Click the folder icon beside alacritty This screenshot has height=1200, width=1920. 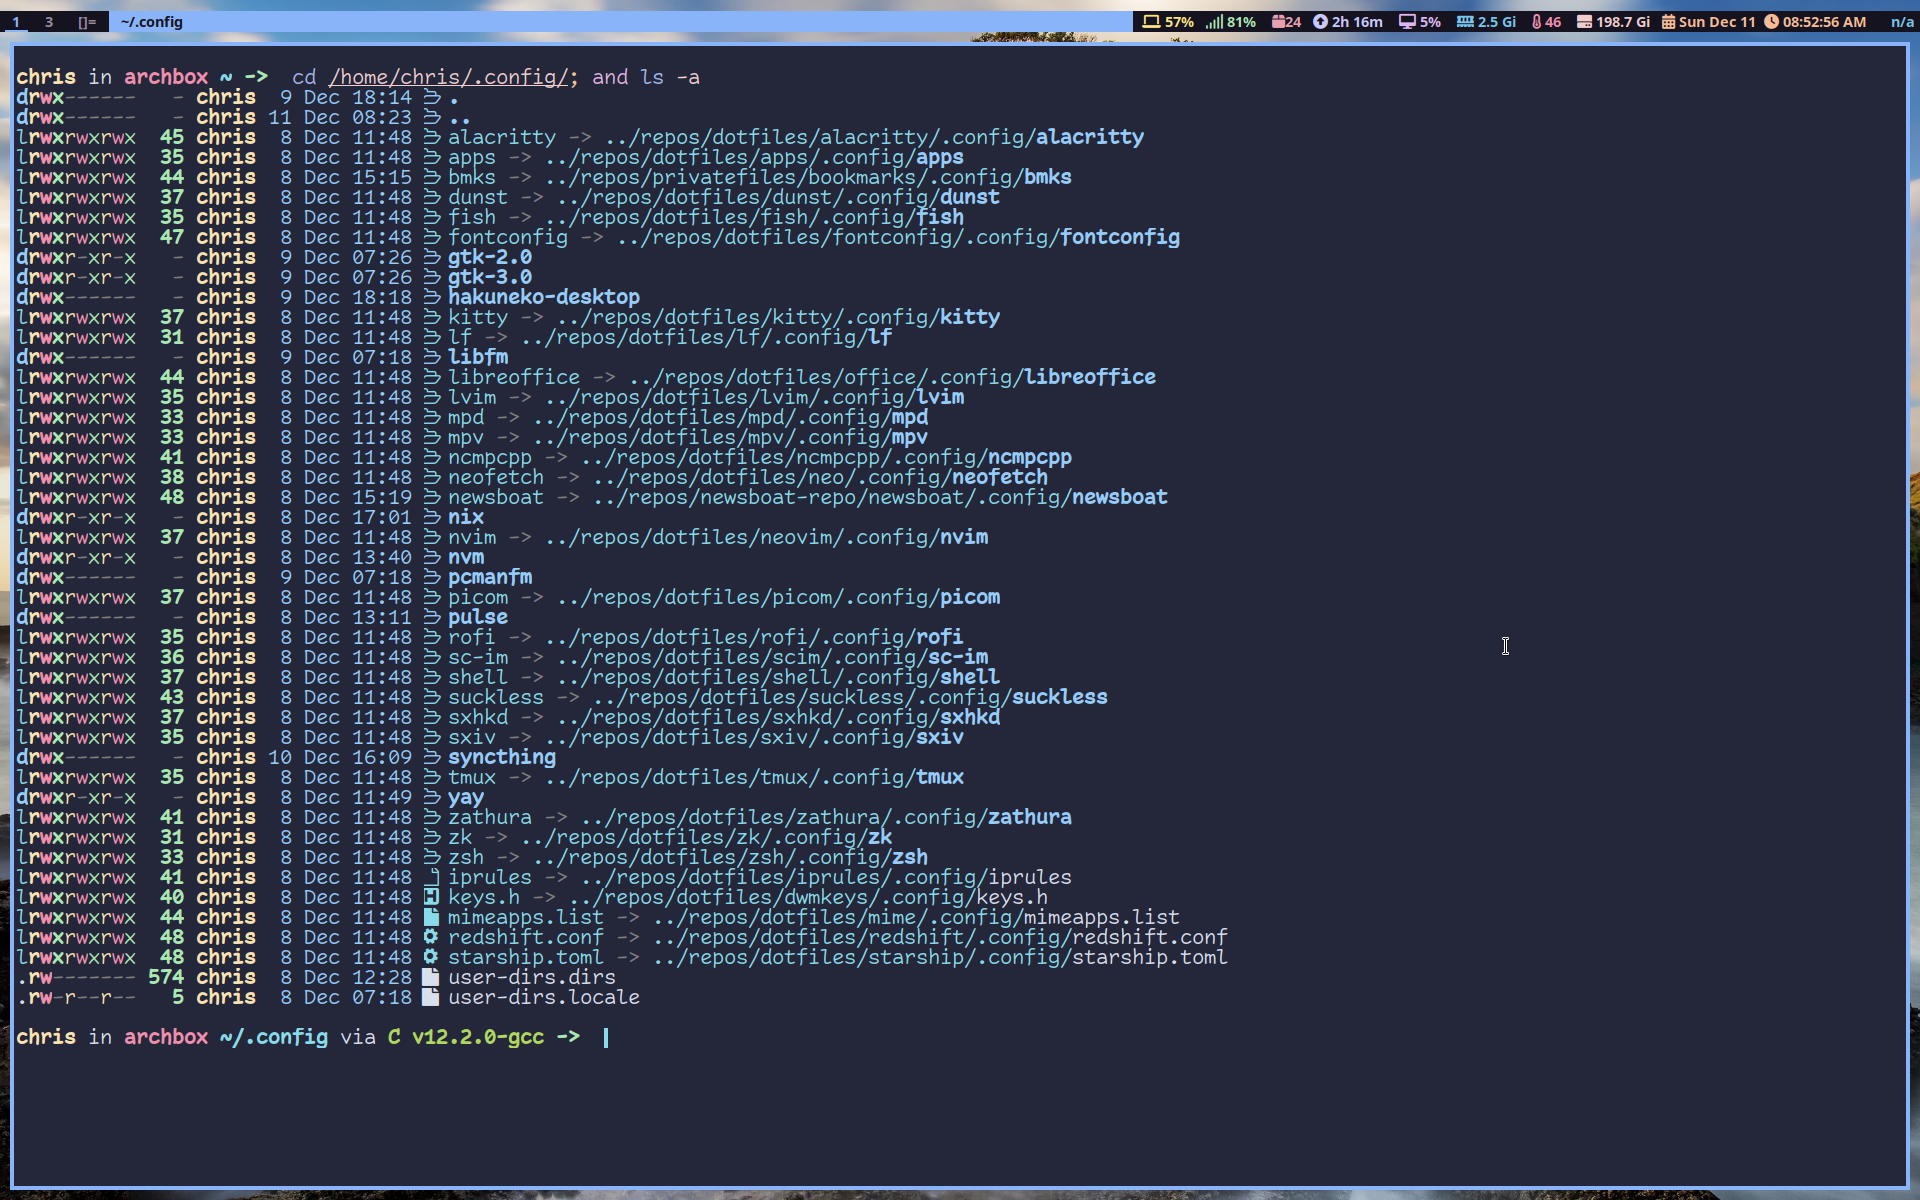click(x=432, y=137)
